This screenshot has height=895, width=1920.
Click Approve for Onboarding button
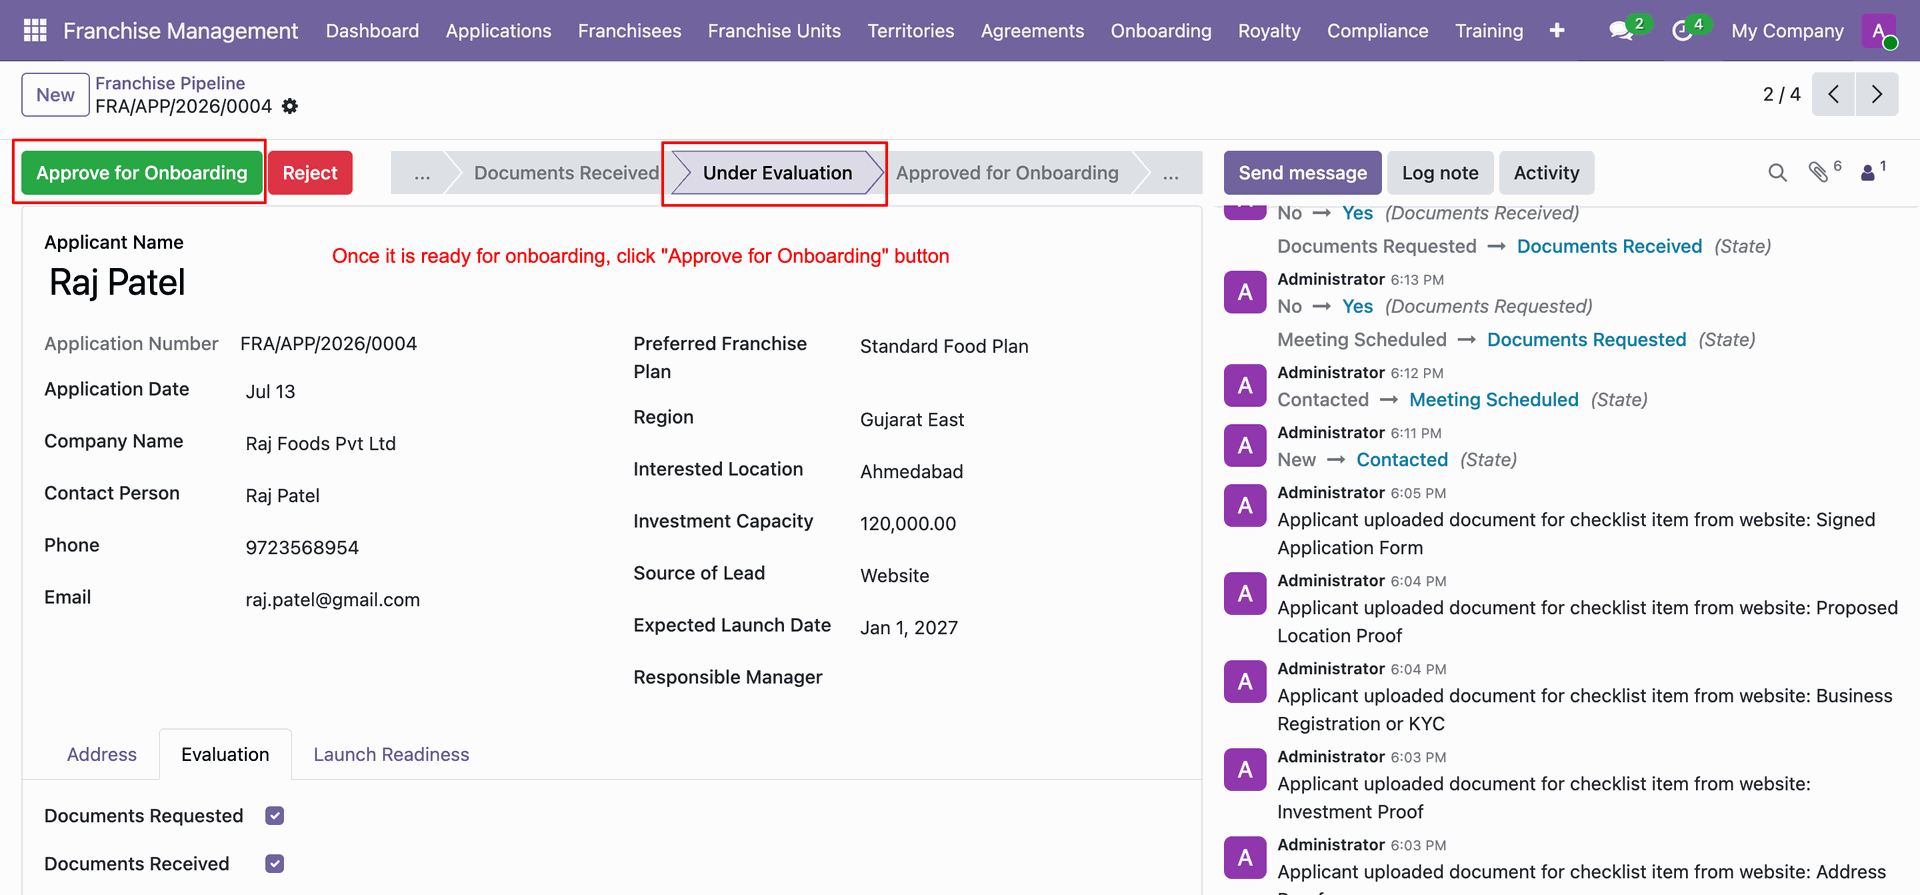coord(142,173)
